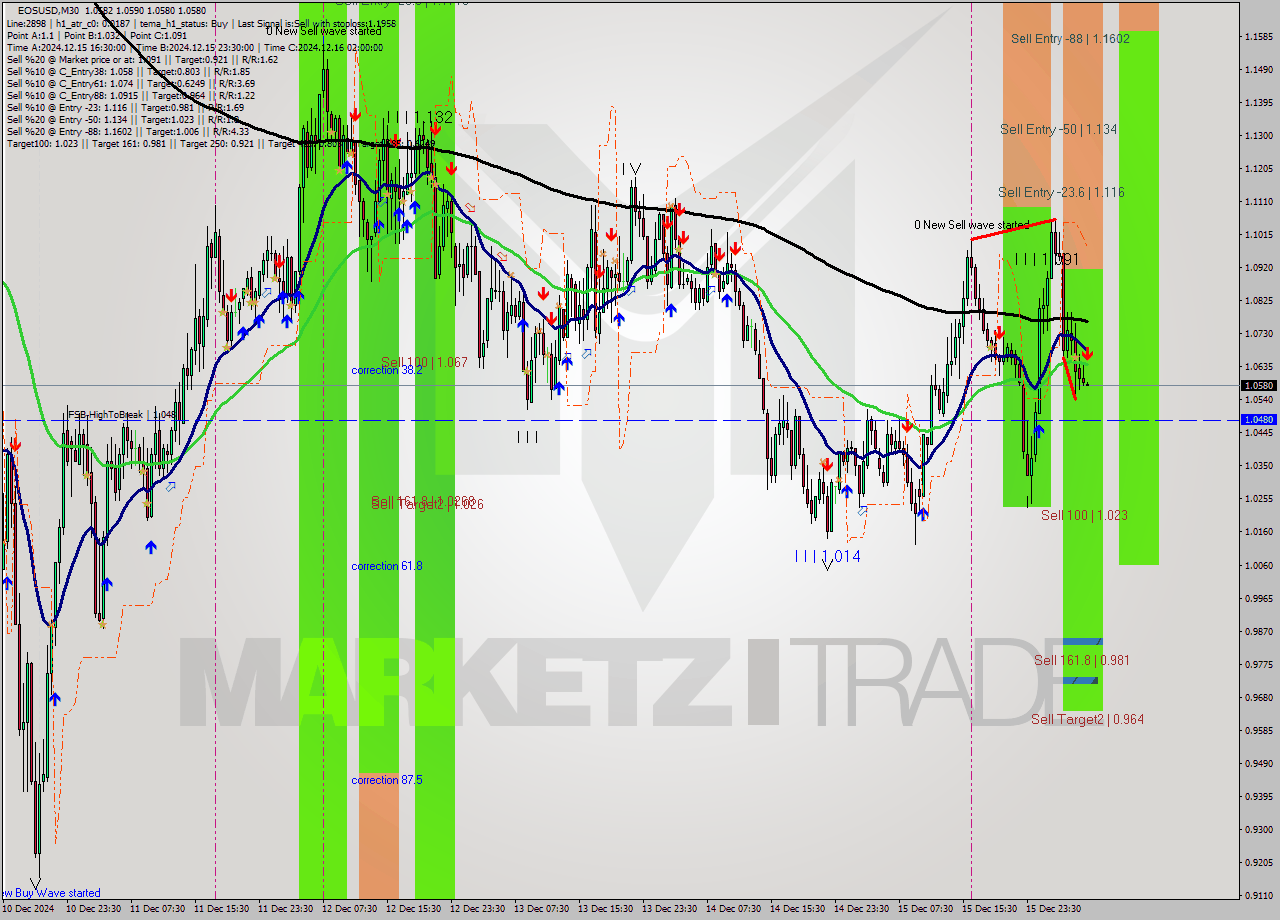Select the 'I I I 1.132' wave label

pos(420,117)
